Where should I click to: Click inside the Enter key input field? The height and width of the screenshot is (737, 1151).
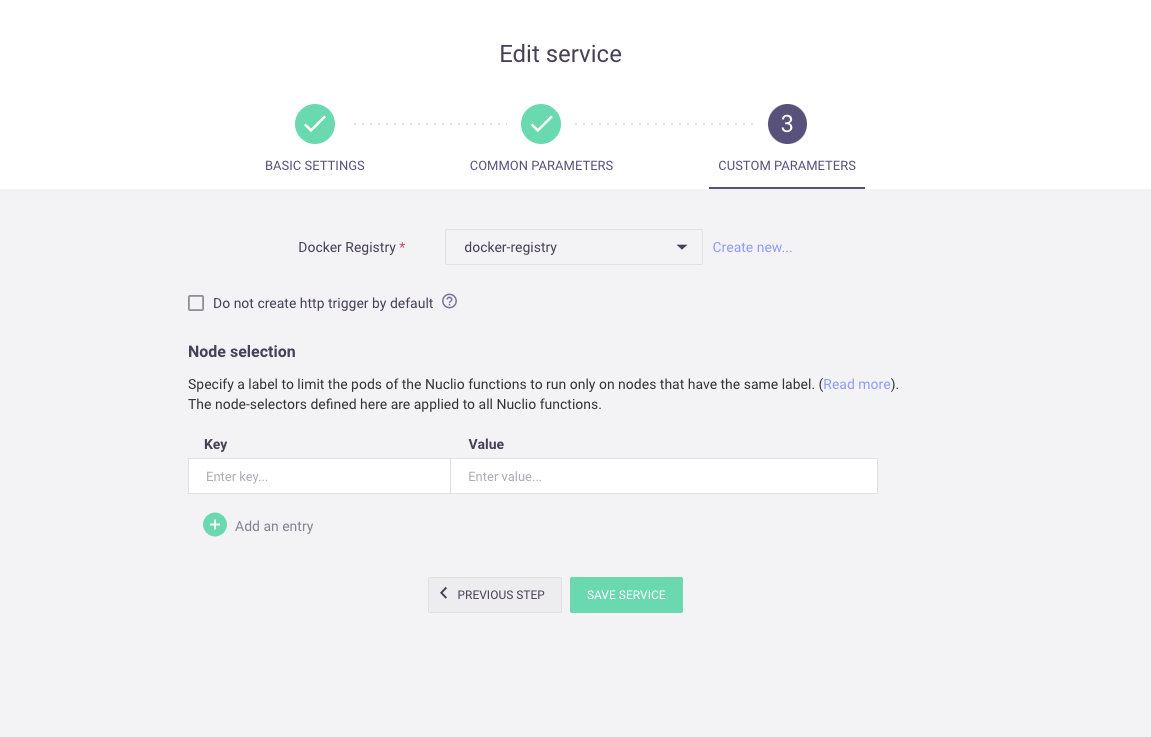tap(319, 476)
